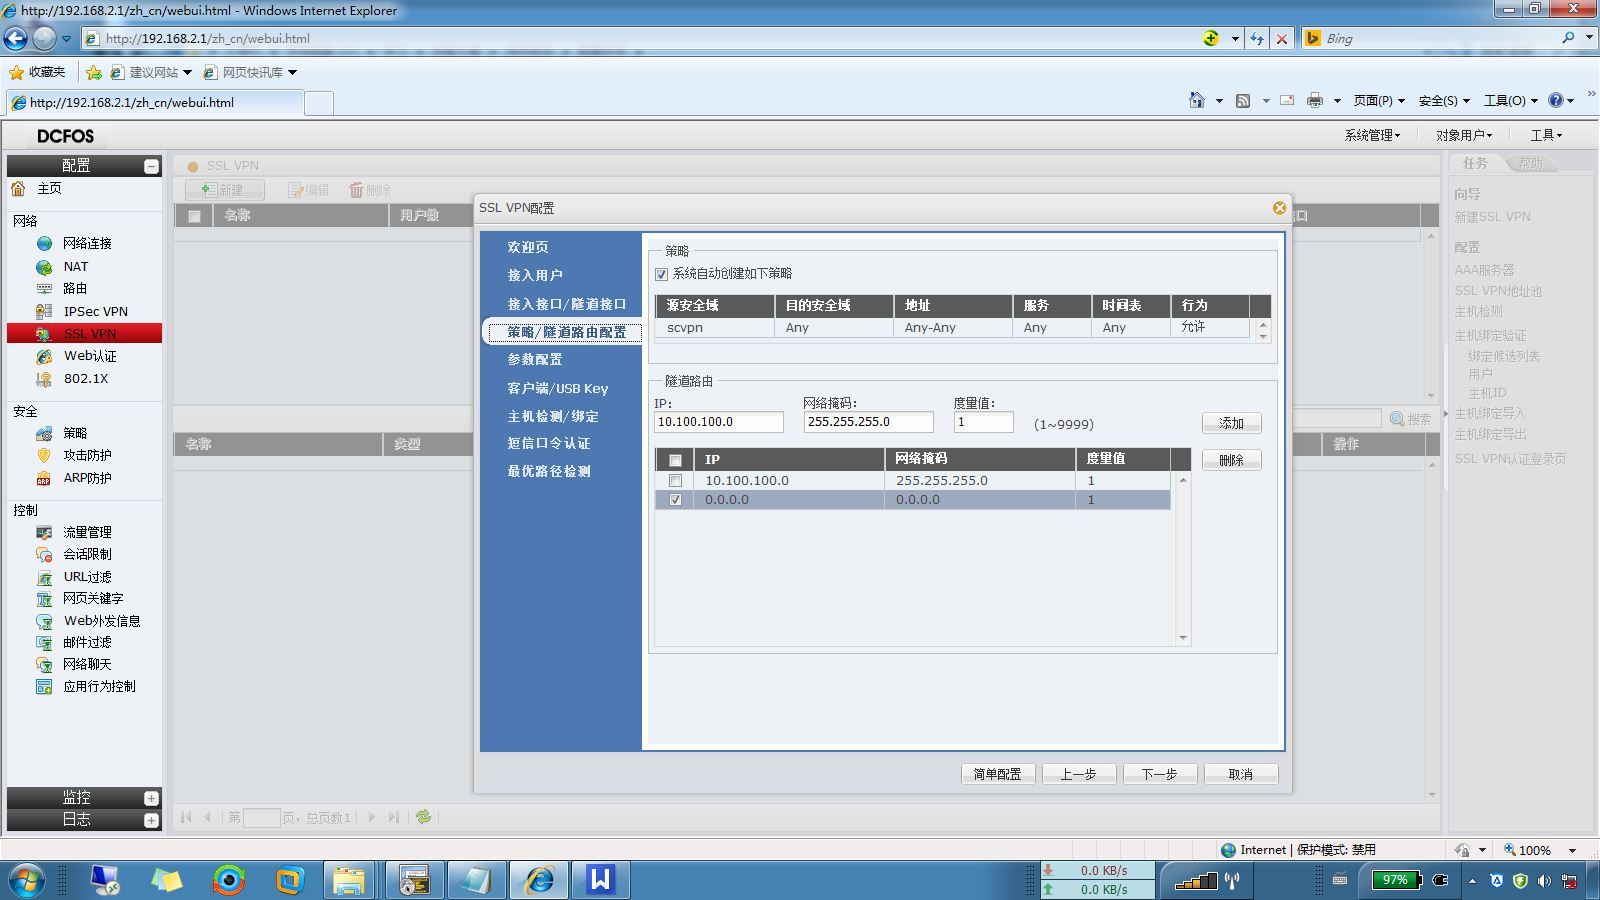This screenshot has height=900, width=1600.
Task: Click the IE print icon
Action: (x=1315, y=100)
